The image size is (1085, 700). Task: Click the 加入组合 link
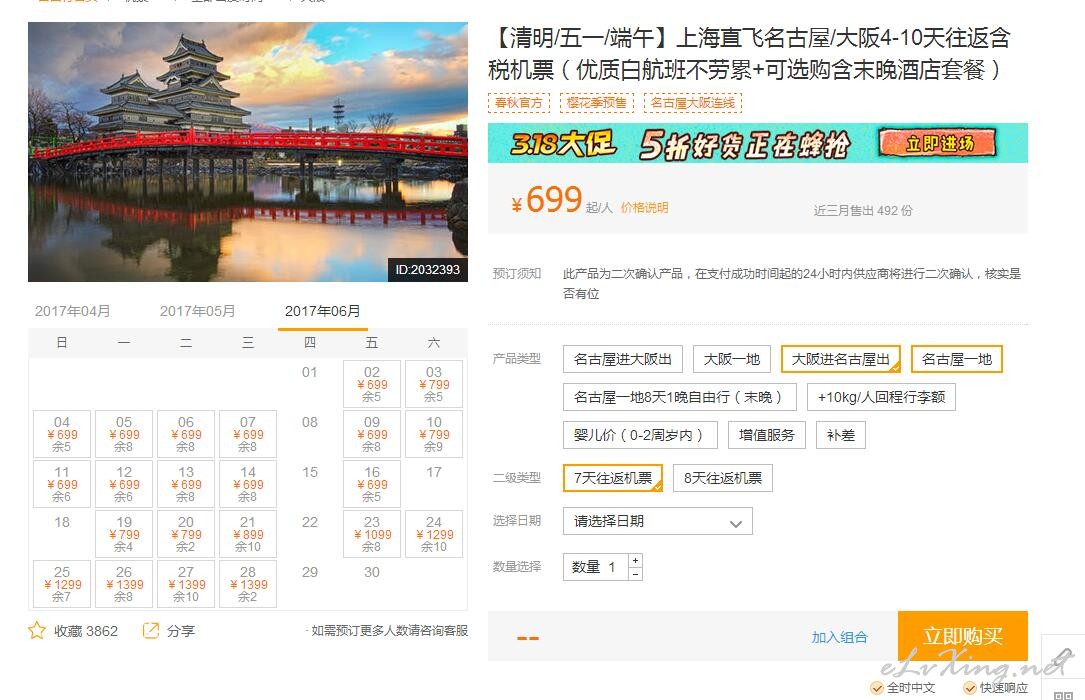point(839,637)
